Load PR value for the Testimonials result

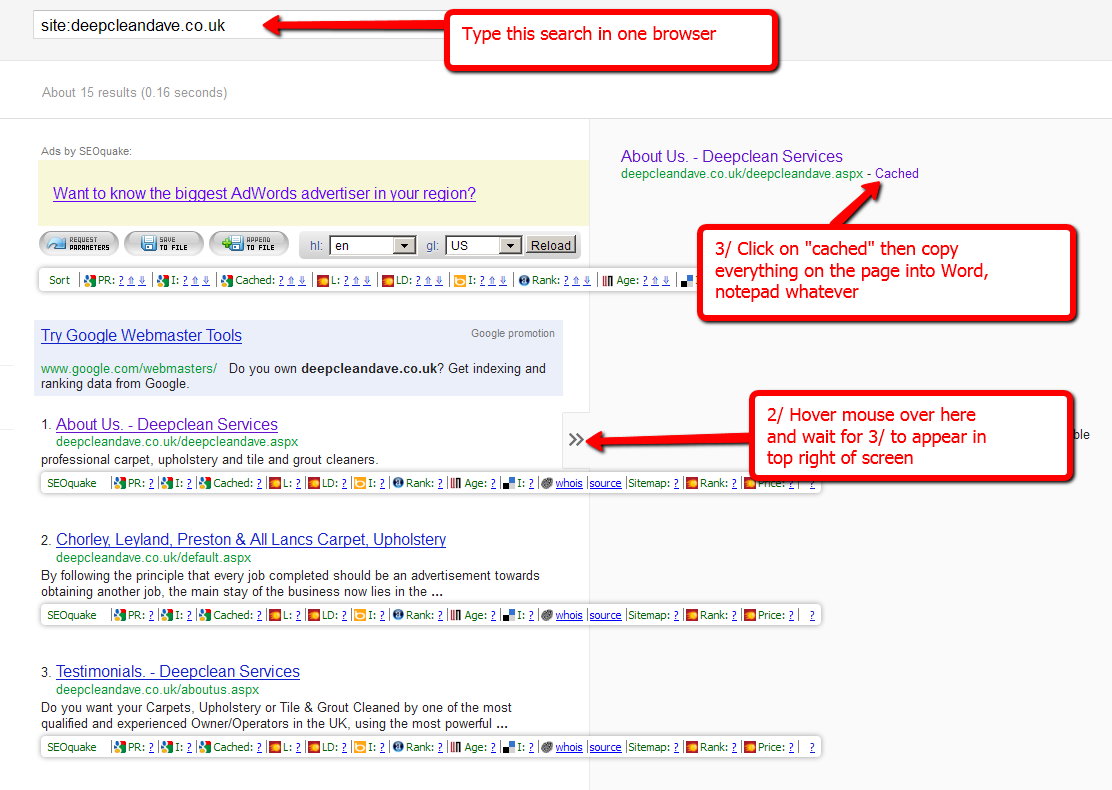151,747
